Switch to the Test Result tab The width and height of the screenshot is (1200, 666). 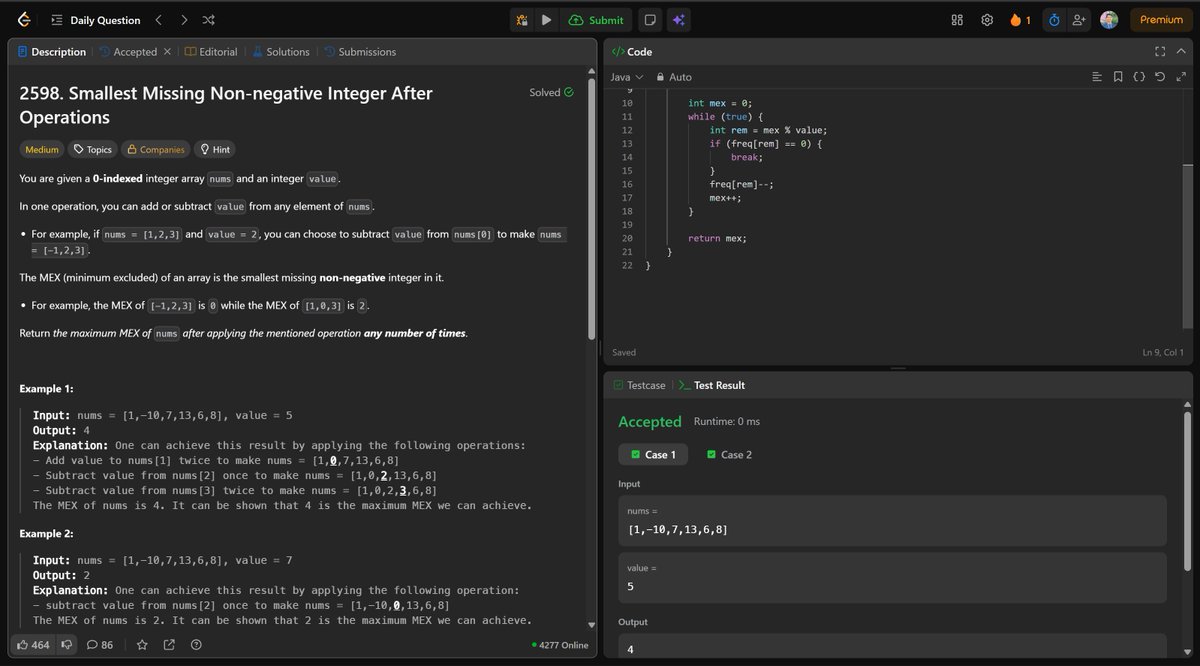(712, 385)
